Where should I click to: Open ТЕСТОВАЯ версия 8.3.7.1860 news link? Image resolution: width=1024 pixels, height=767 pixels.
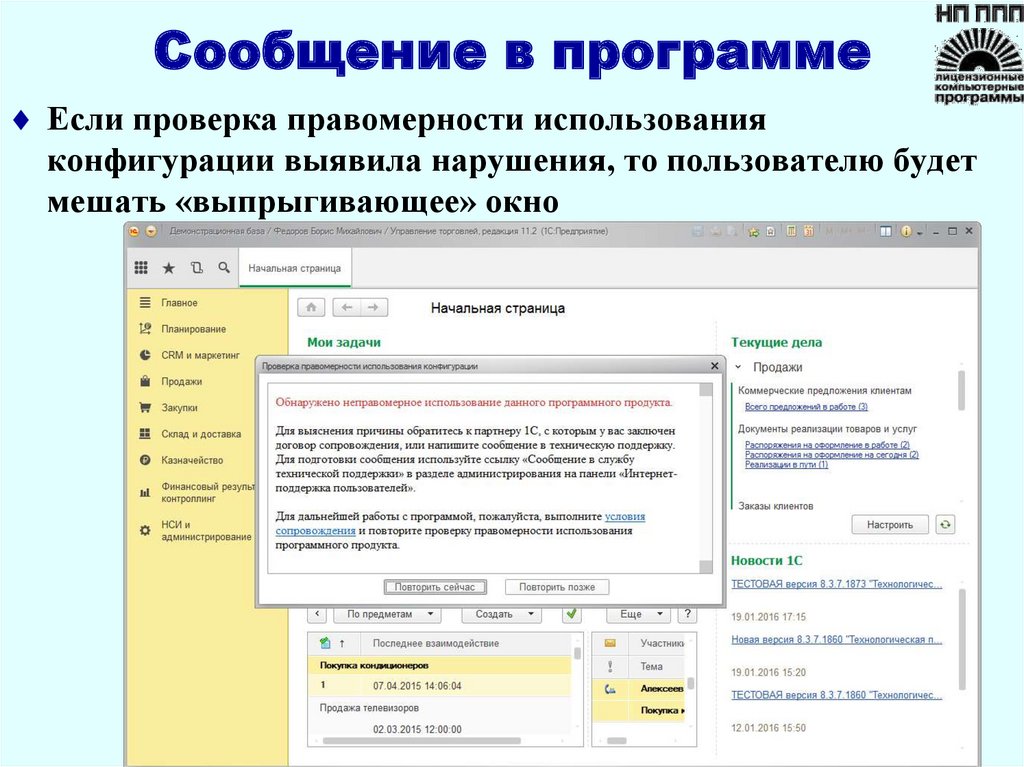(837, 695)
